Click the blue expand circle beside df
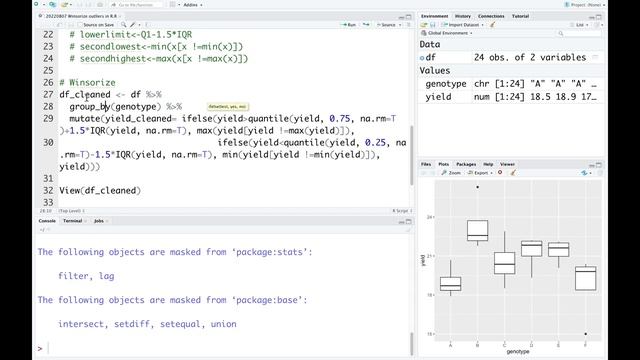The image size is (640, 360). click(x=422, y=58)
